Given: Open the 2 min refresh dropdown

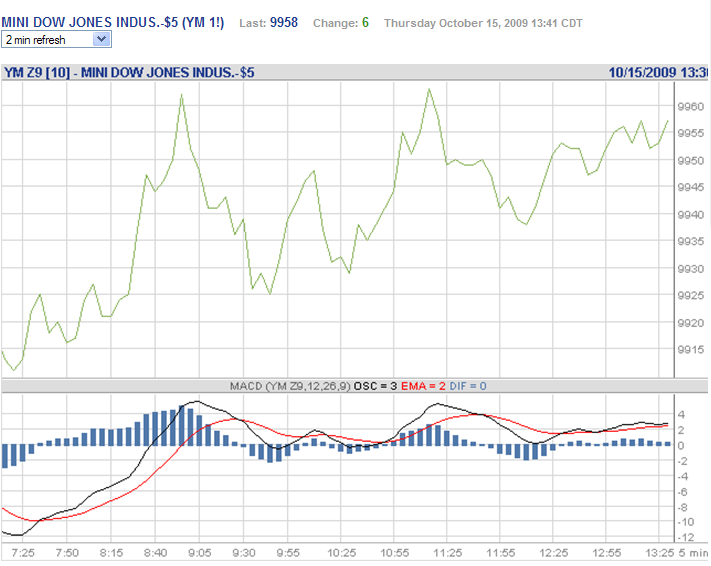Looking at the screenshot, I should pos(56,39).
